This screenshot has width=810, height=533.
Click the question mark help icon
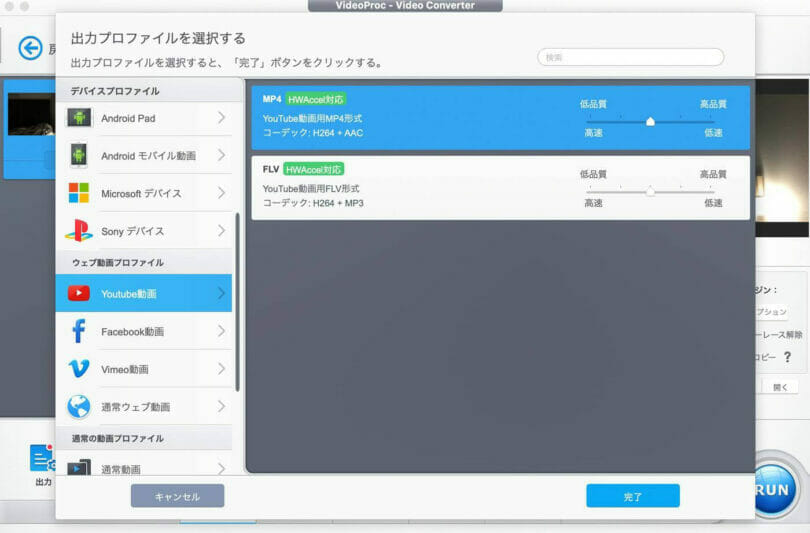pyautogui.click(x=787, y=357)
